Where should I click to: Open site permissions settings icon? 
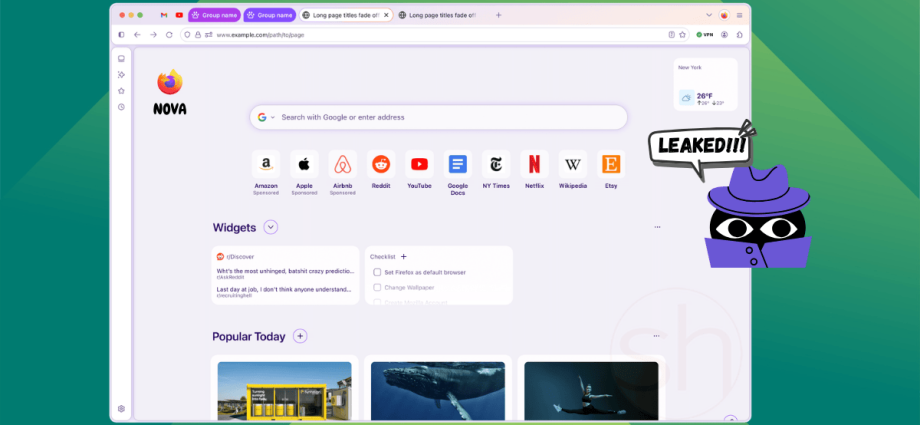tap(208, 35)
